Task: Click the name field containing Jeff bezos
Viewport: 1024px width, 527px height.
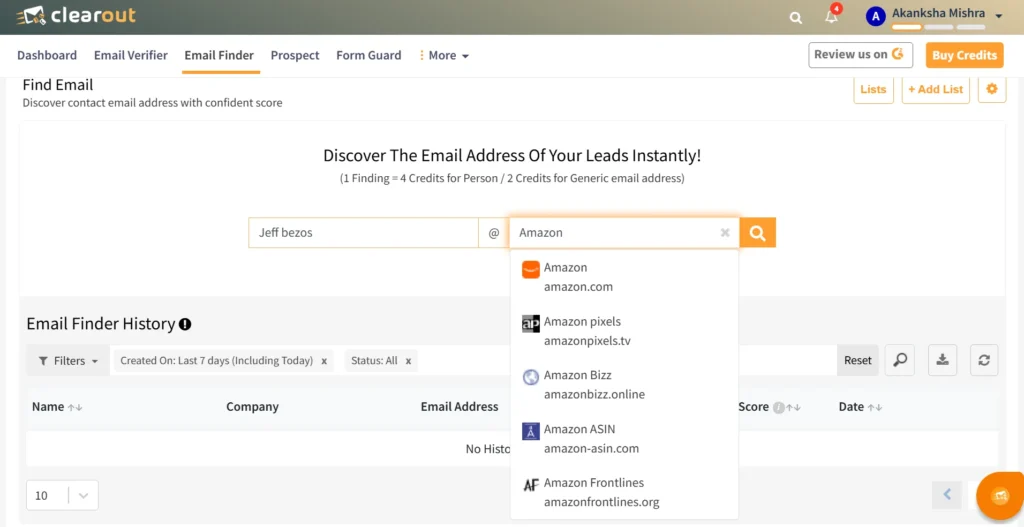Action: [364, 232]
